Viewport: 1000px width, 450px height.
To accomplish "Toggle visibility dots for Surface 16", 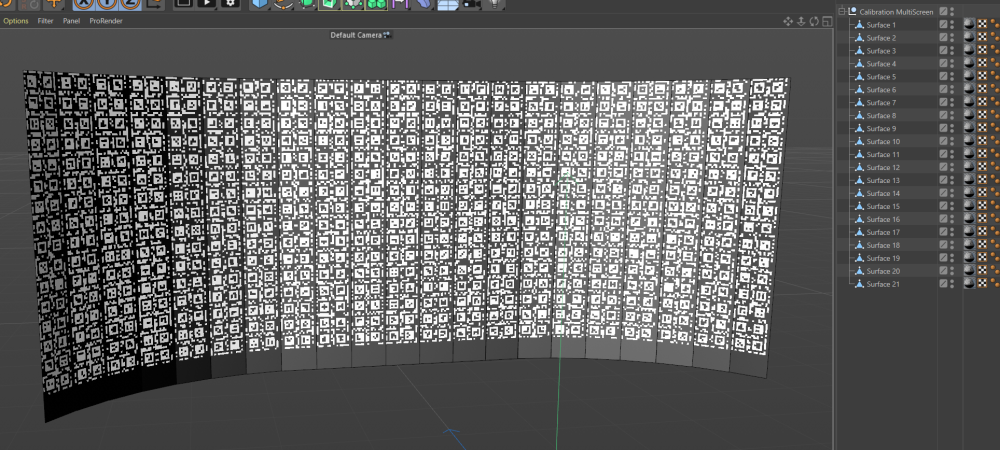I will point(952,219).
